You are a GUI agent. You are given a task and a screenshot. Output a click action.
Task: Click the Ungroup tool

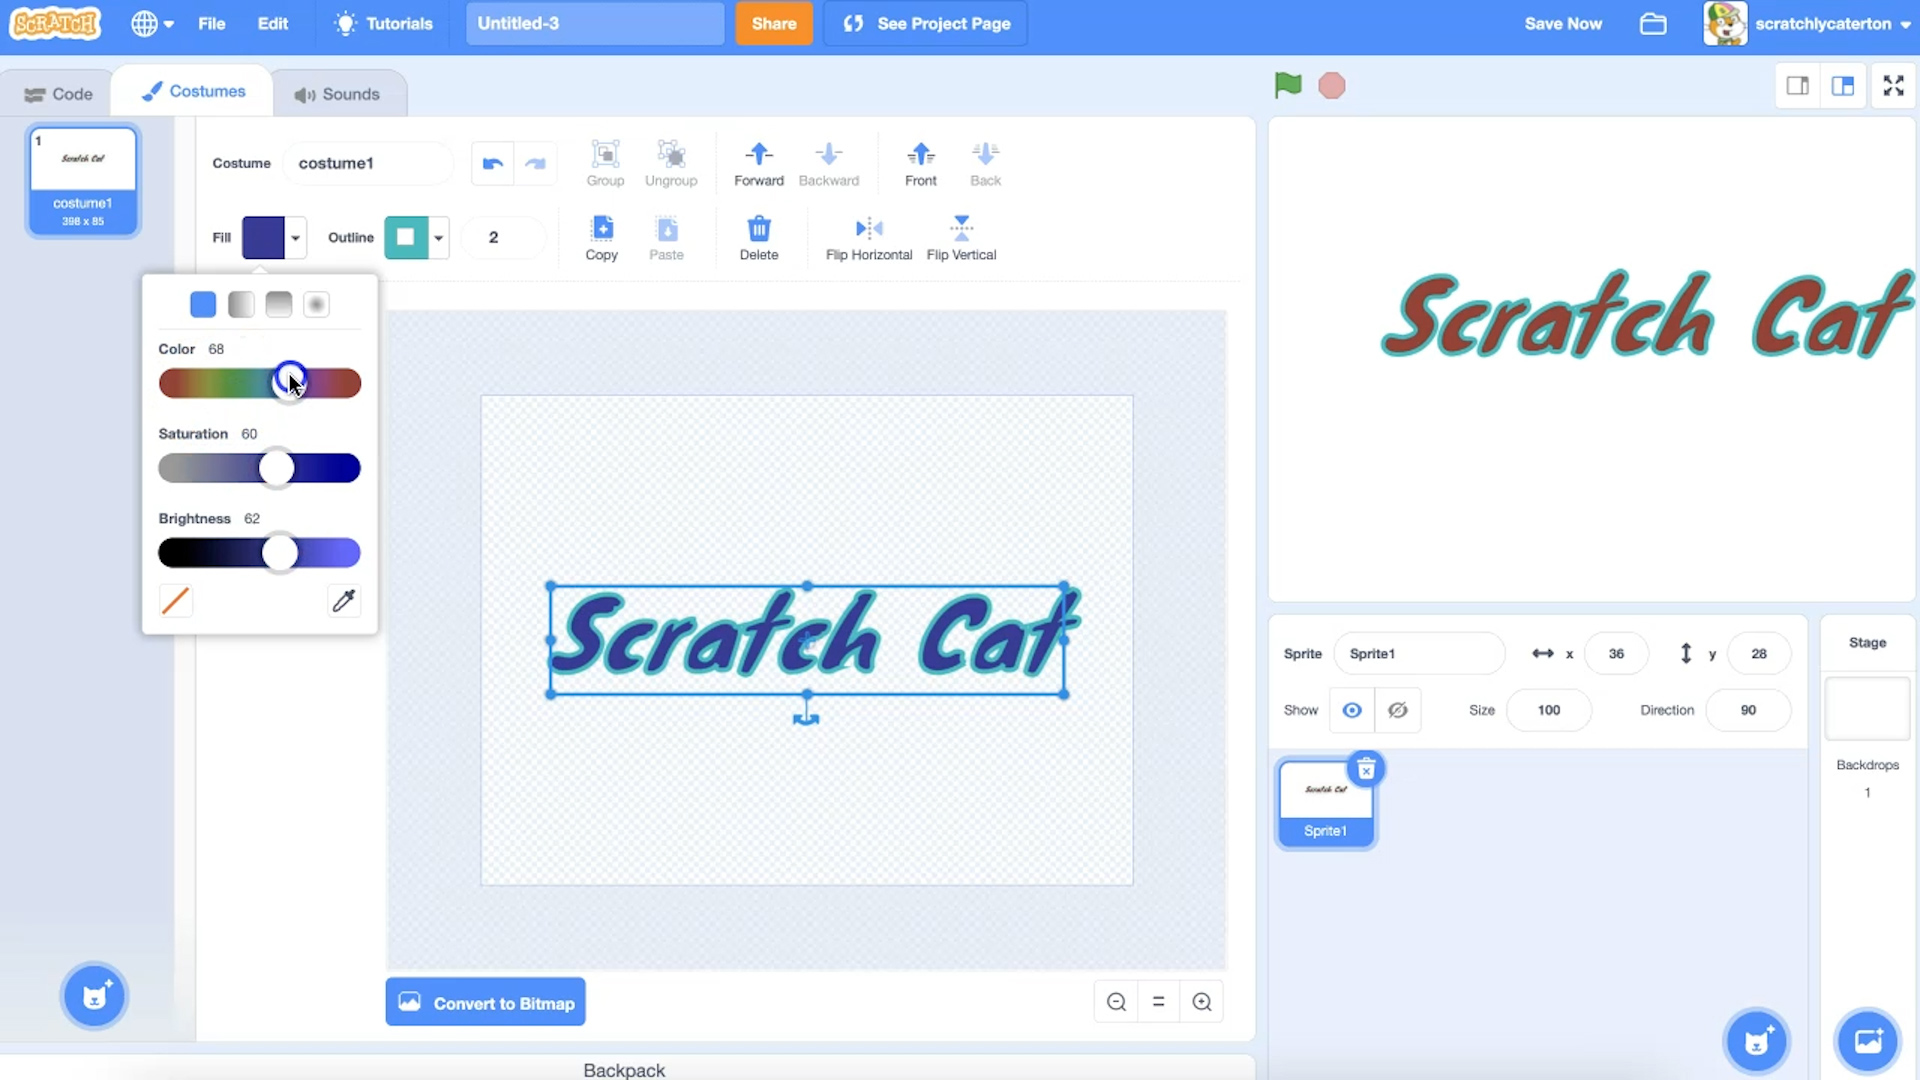point(671,163)
